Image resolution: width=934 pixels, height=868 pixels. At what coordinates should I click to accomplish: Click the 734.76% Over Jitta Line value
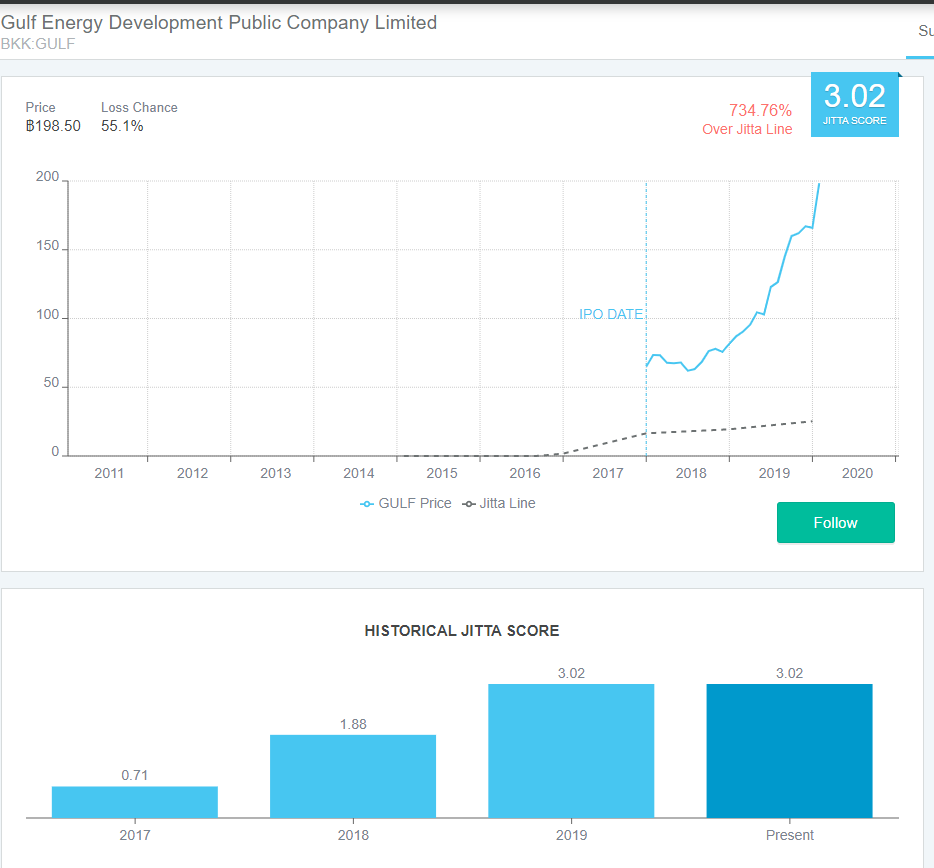(760, 110)
